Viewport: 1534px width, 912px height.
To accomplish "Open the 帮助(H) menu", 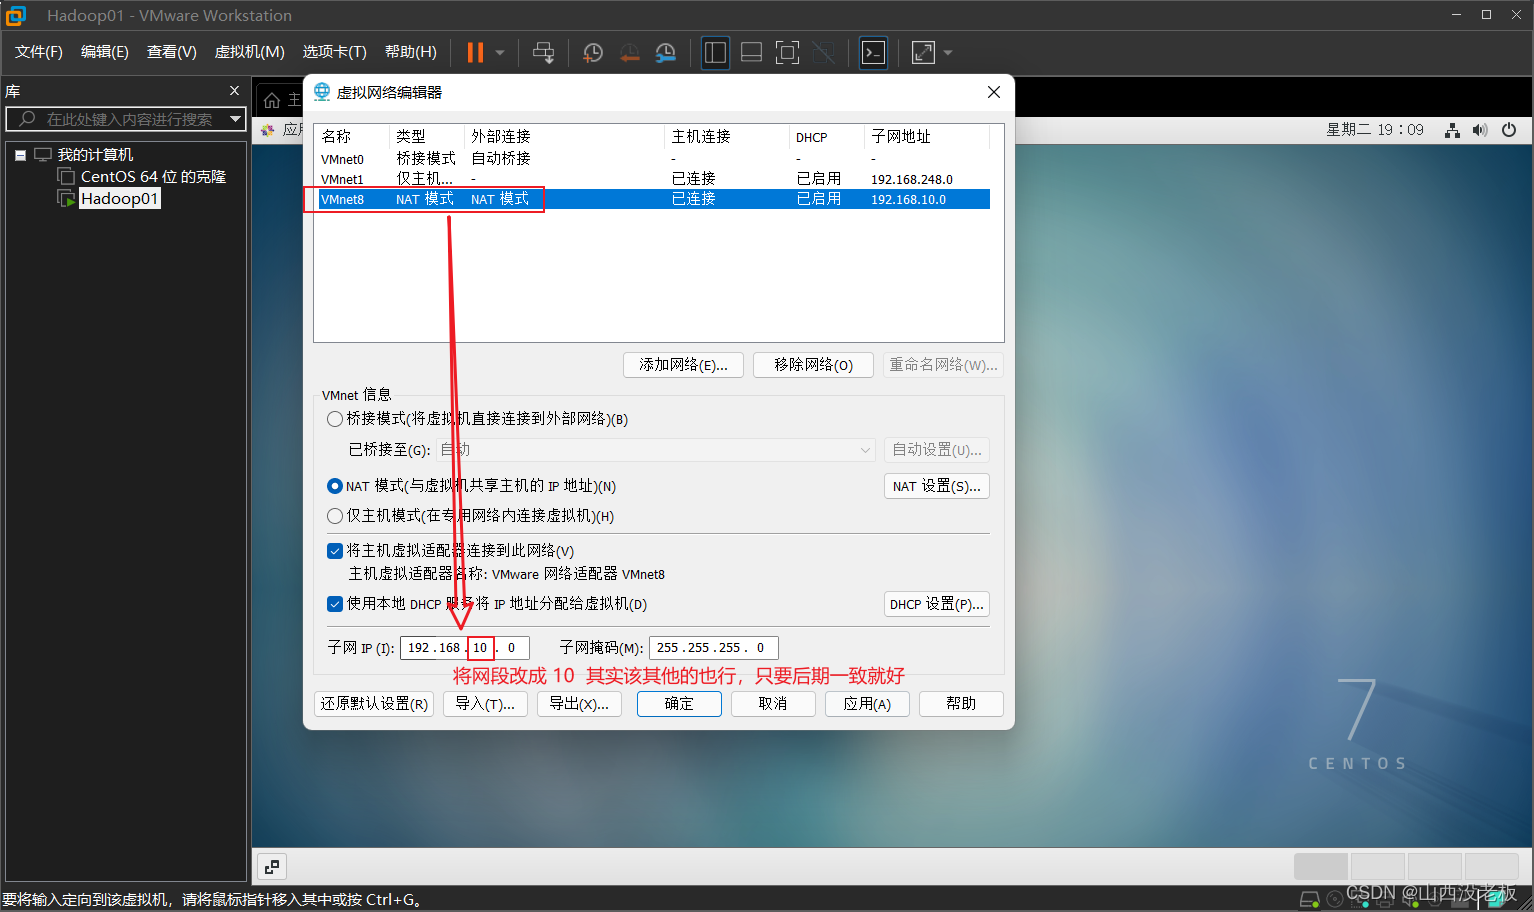I will click(x=411, y=52).
